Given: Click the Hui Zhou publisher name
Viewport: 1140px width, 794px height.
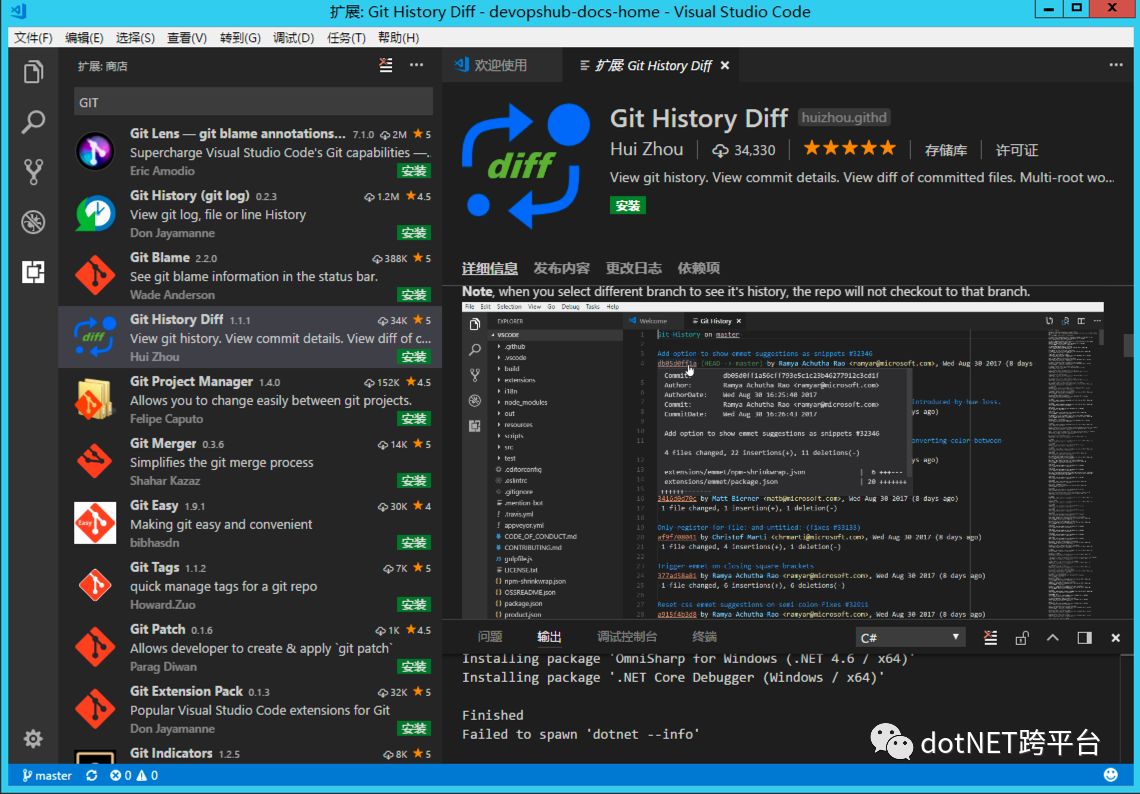Looking at the screenshot, I should [x=646, y=149].
